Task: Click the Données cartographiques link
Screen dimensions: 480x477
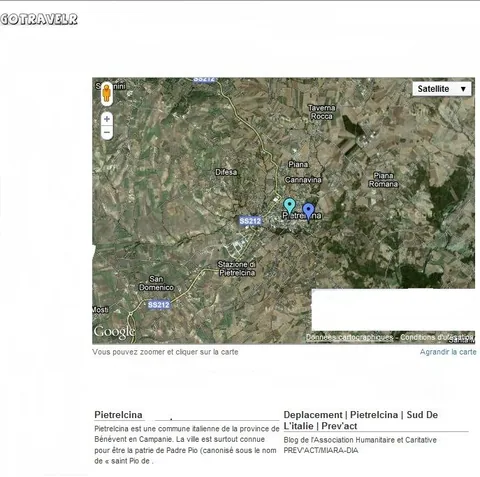Action: (x=349, y=337)
